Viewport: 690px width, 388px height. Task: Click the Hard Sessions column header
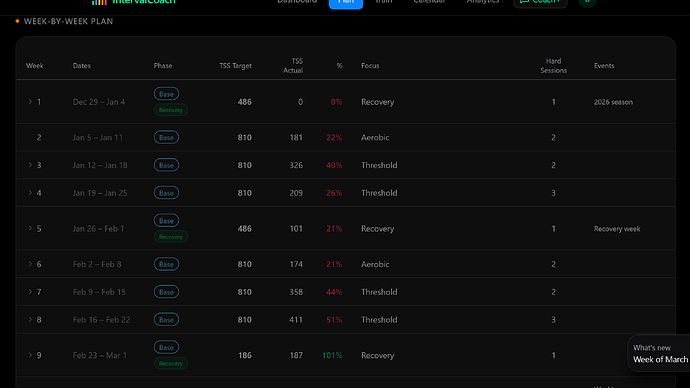554,66
